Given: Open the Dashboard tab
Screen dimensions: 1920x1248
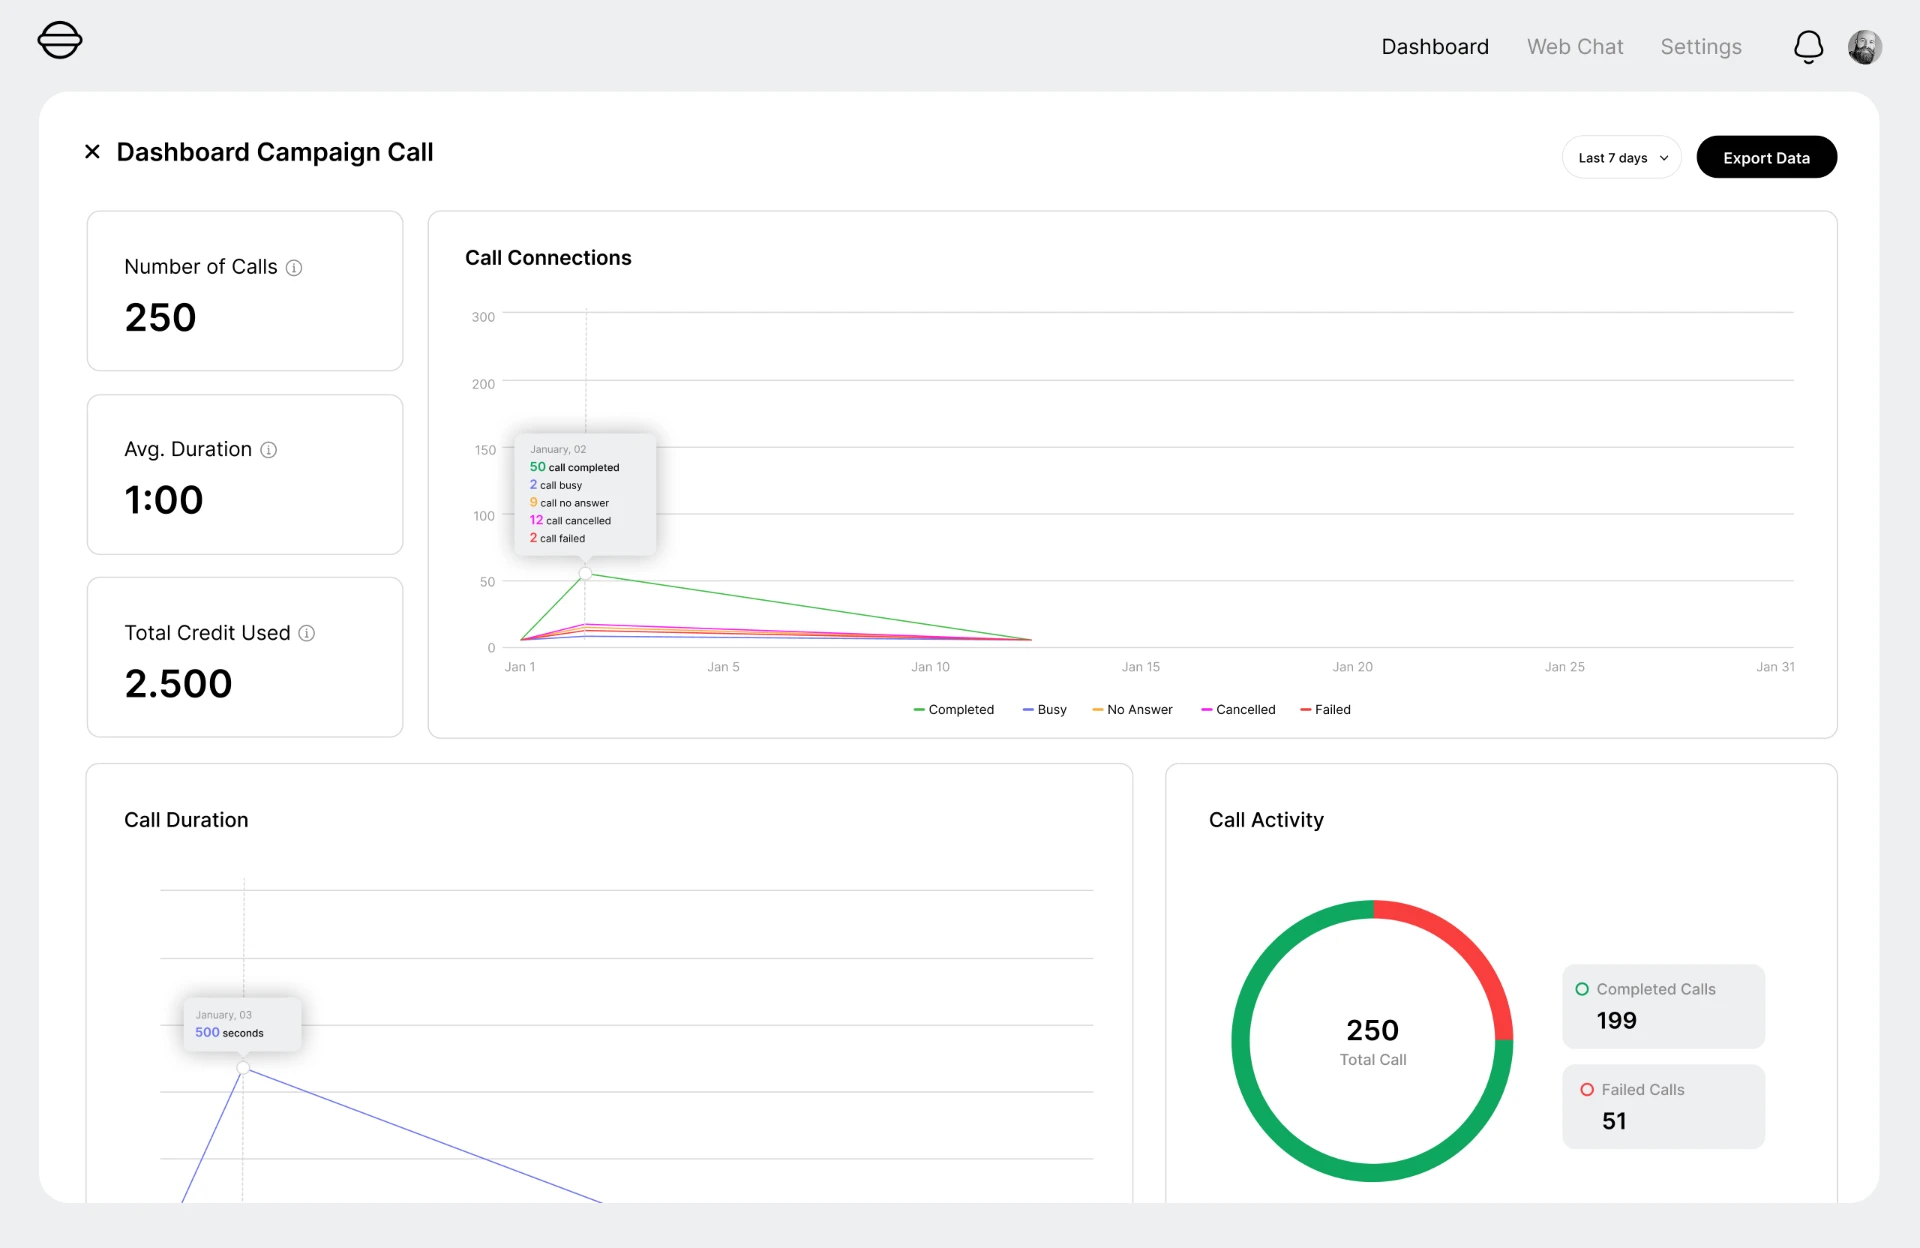Looking at the screenshot, I should click(x=1435, y=47).
